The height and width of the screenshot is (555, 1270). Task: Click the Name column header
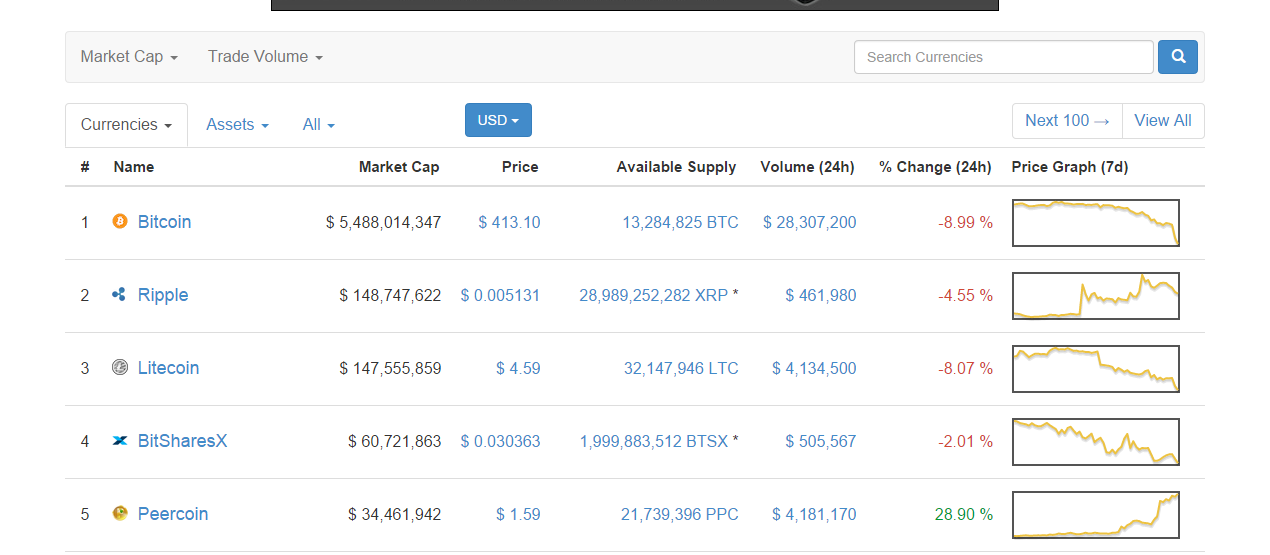134,167
